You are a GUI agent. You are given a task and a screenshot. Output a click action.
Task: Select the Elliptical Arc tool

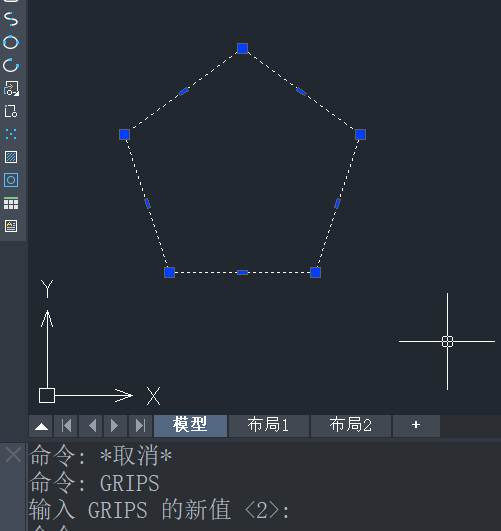coord(11,65)
